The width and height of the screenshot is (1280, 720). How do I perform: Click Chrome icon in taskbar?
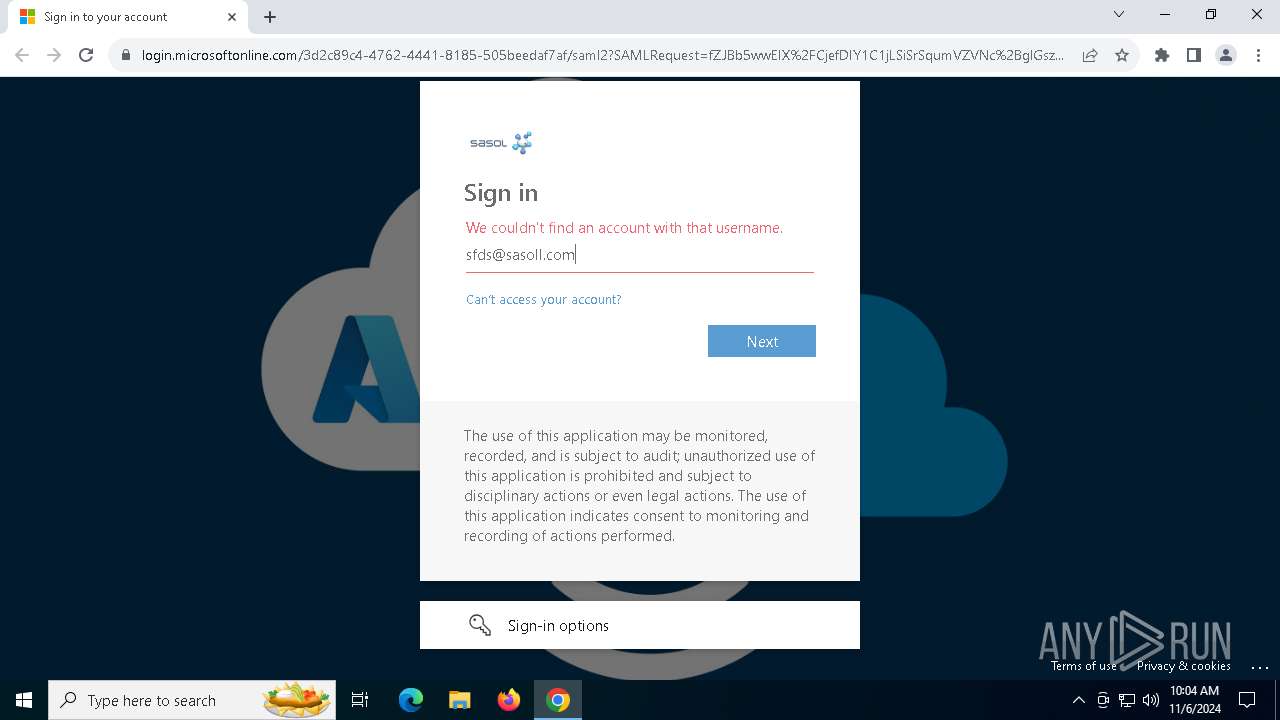pos(558,700)
